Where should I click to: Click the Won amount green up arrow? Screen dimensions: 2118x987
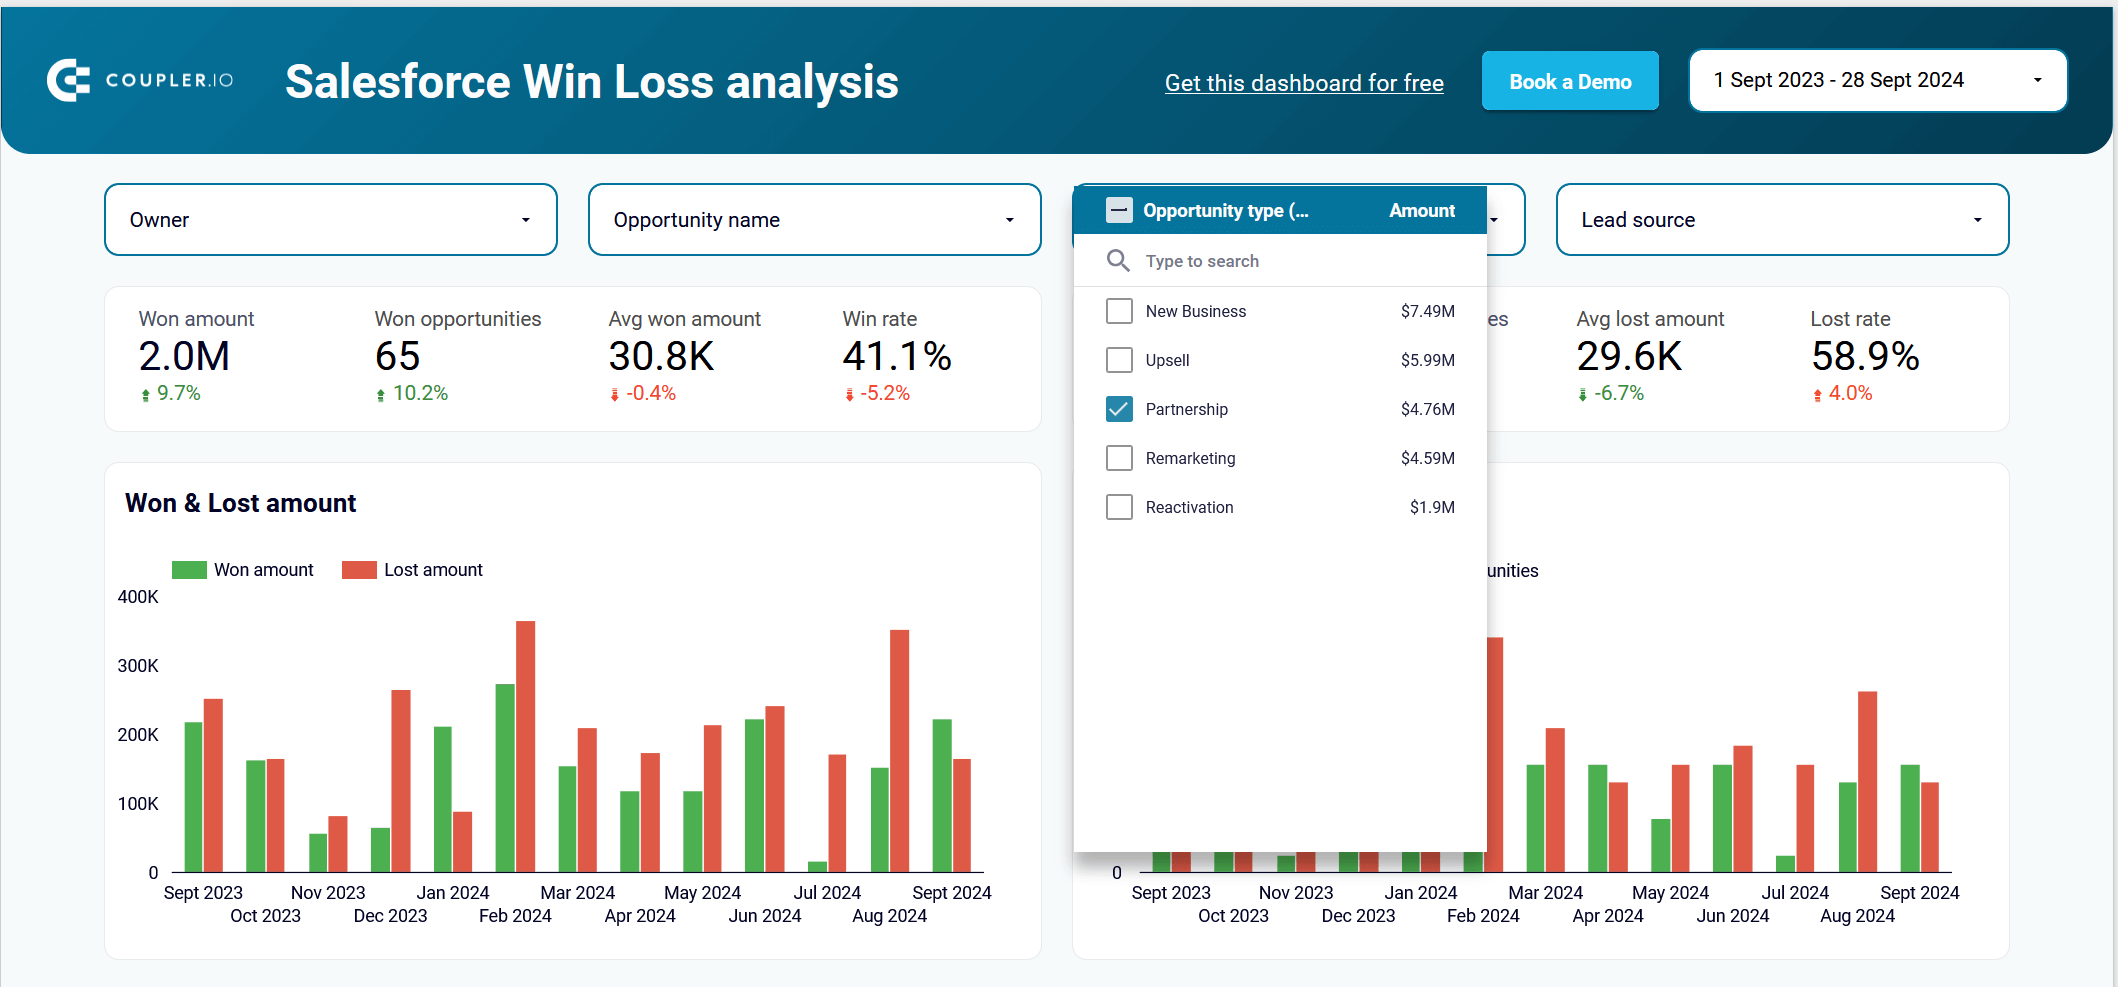click(146, 395)
